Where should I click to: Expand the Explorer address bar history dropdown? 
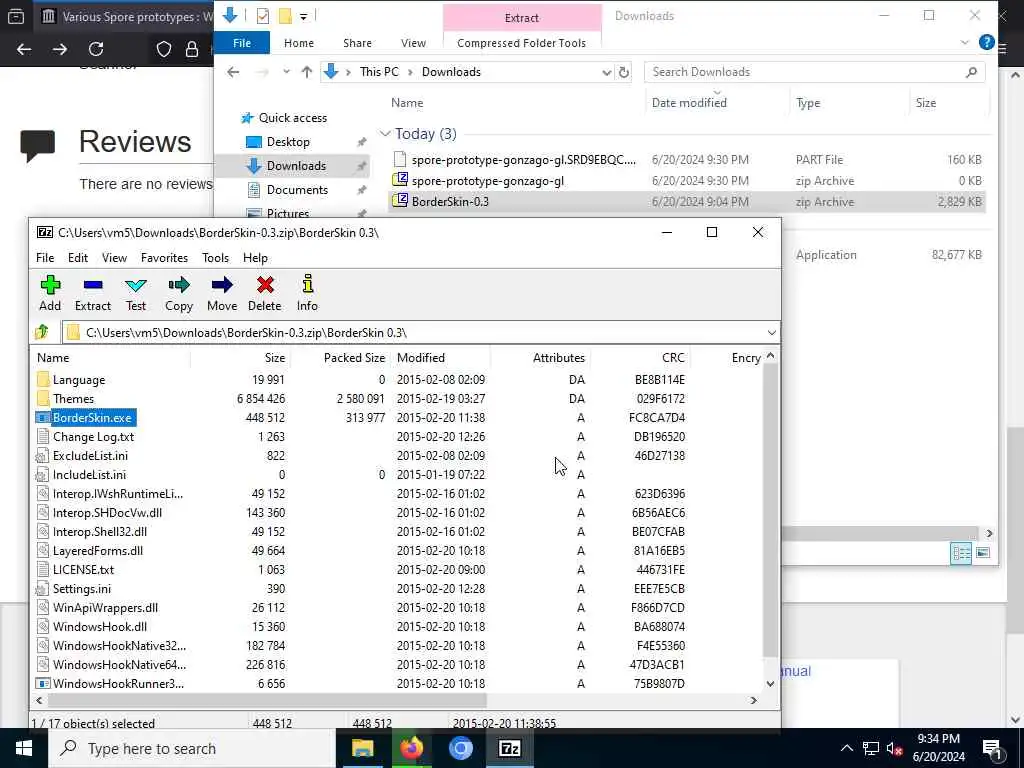pyautogui.click(x=606, y=72)
